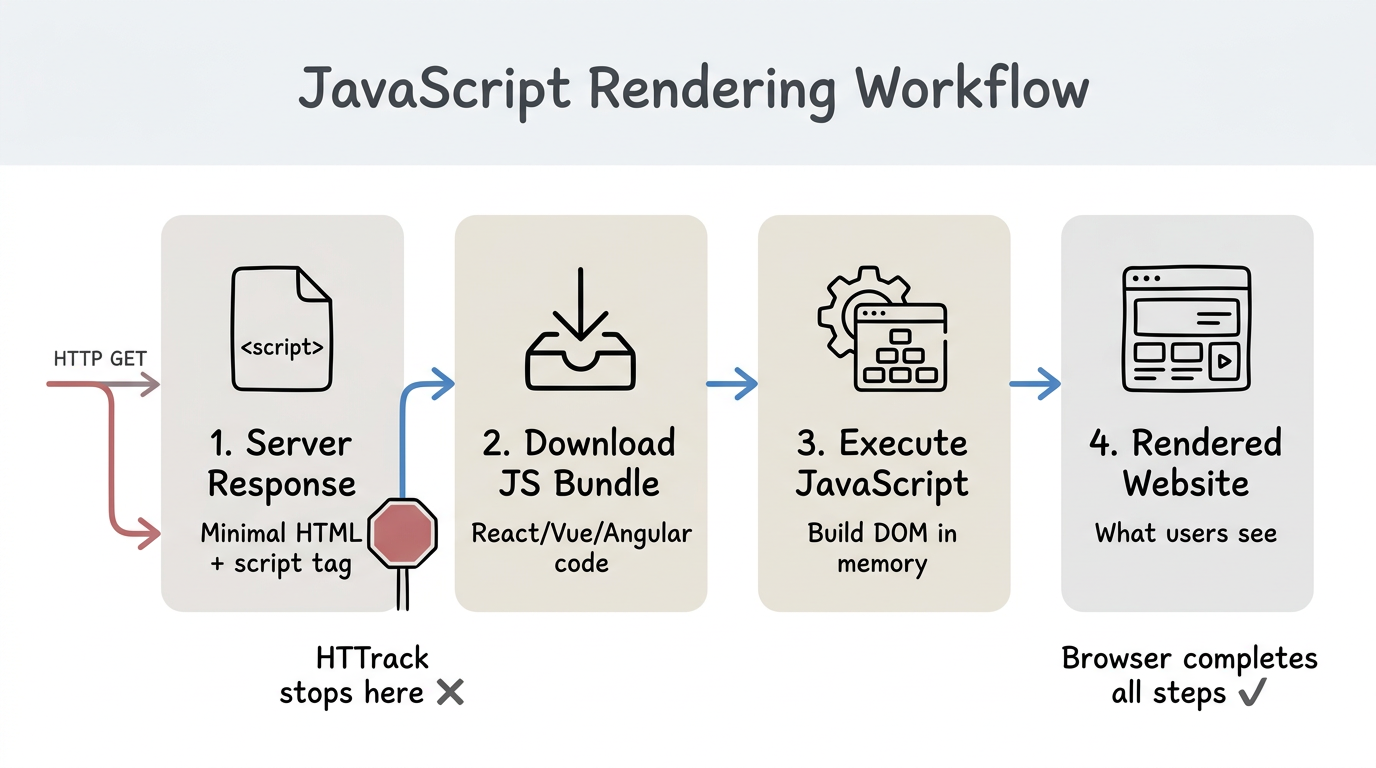1376x768 pixels.
Task: Click the script document icon above Server Response
Action: (x=281, y=325)
